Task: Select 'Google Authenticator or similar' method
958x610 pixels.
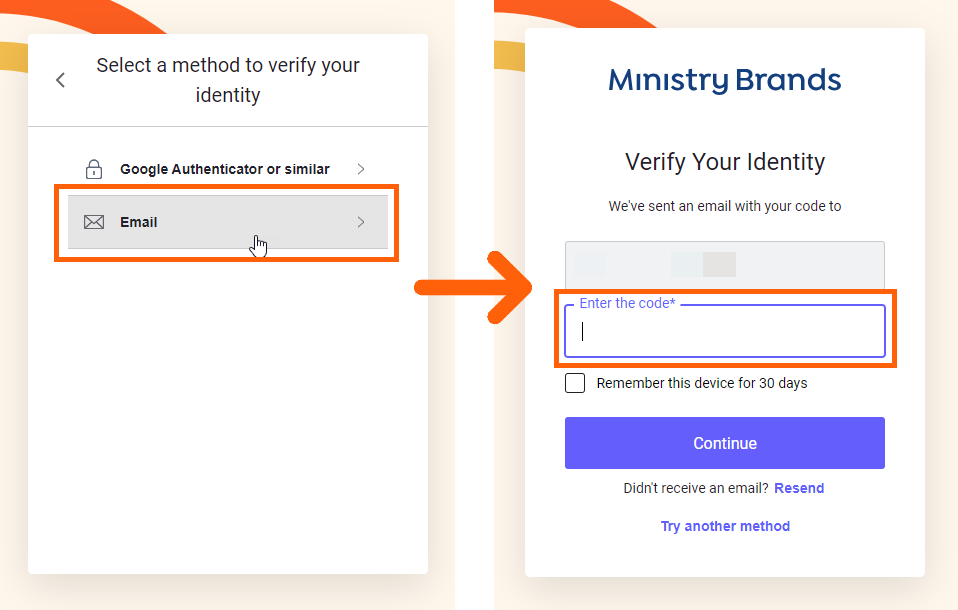Action: [x=224, y=169]
